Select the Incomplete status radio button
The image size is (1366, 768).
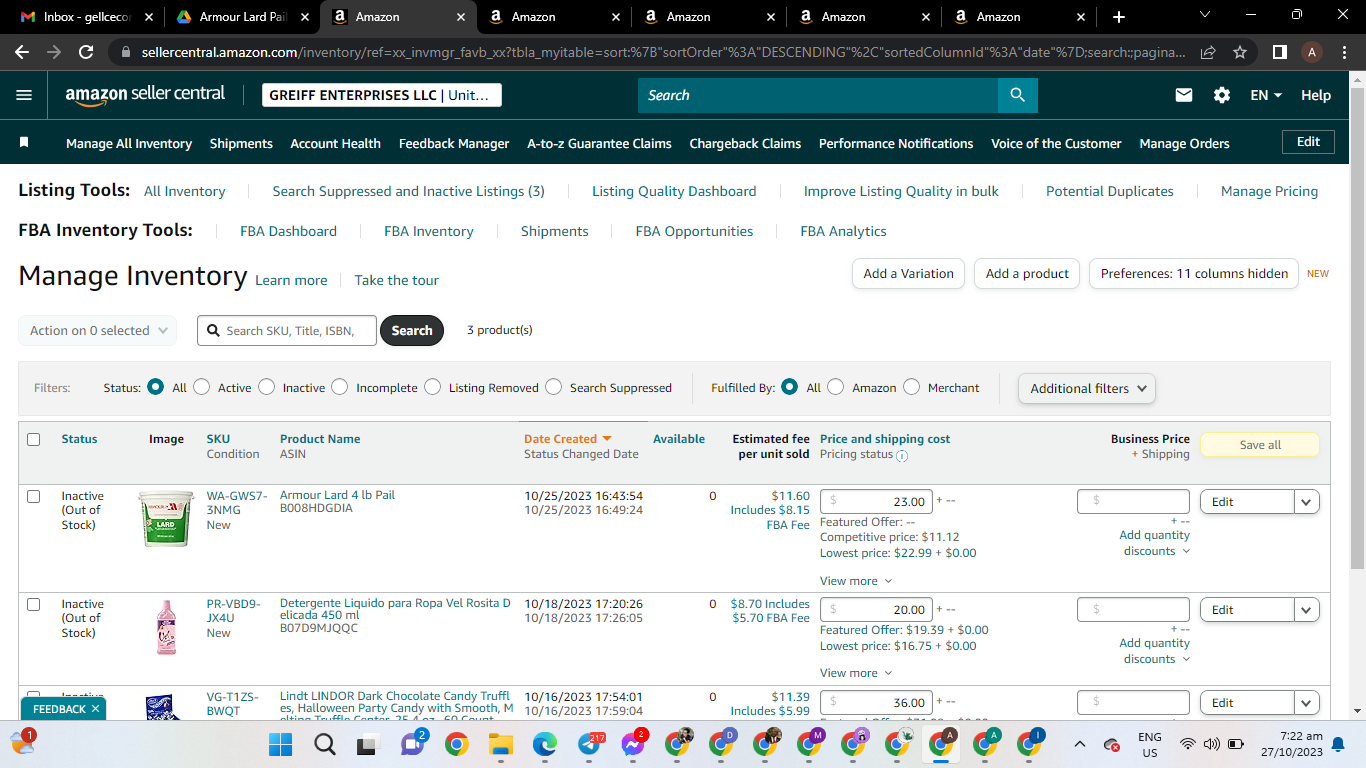[340, 387]
